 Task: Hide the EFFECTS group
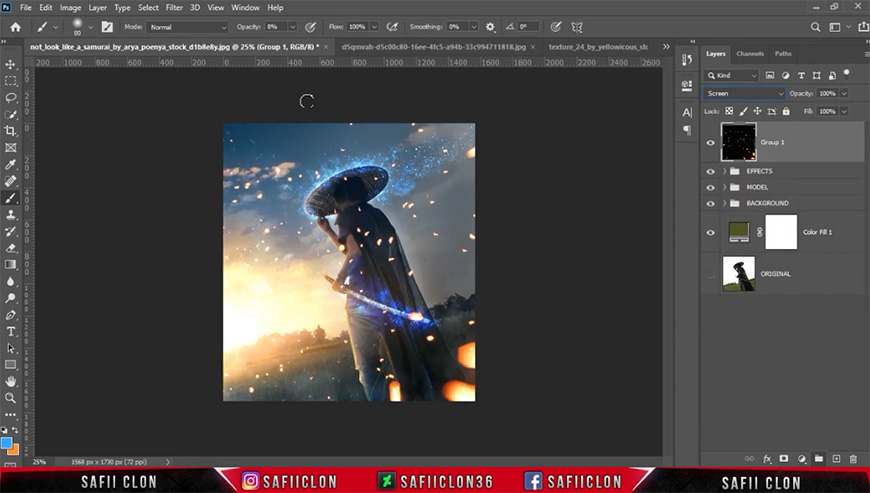click(x=710, y=171)
